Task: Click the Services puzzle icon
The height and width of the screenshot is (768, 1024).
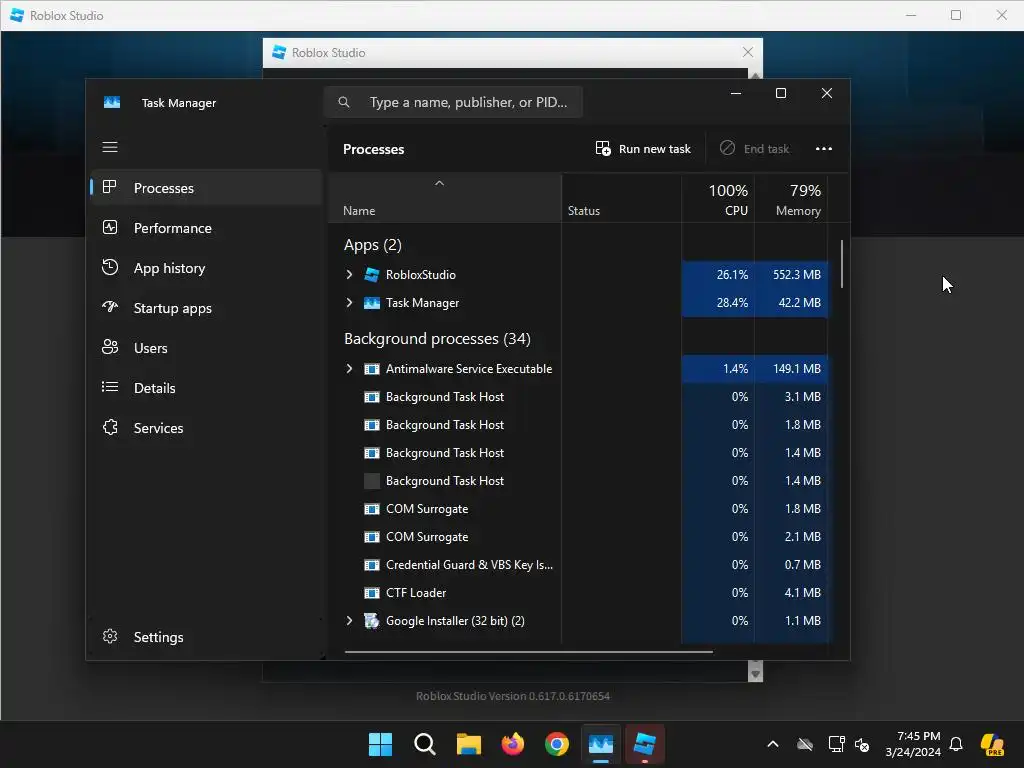Action: (110, 427)
